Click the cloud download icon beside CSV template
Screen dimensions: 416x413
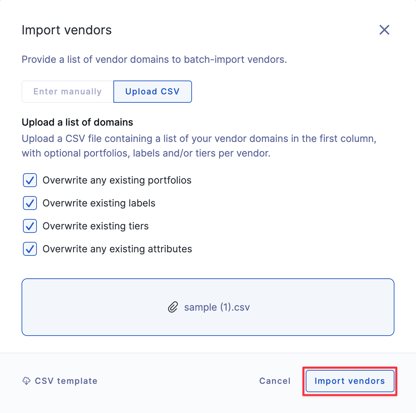(x=26, y=381)
